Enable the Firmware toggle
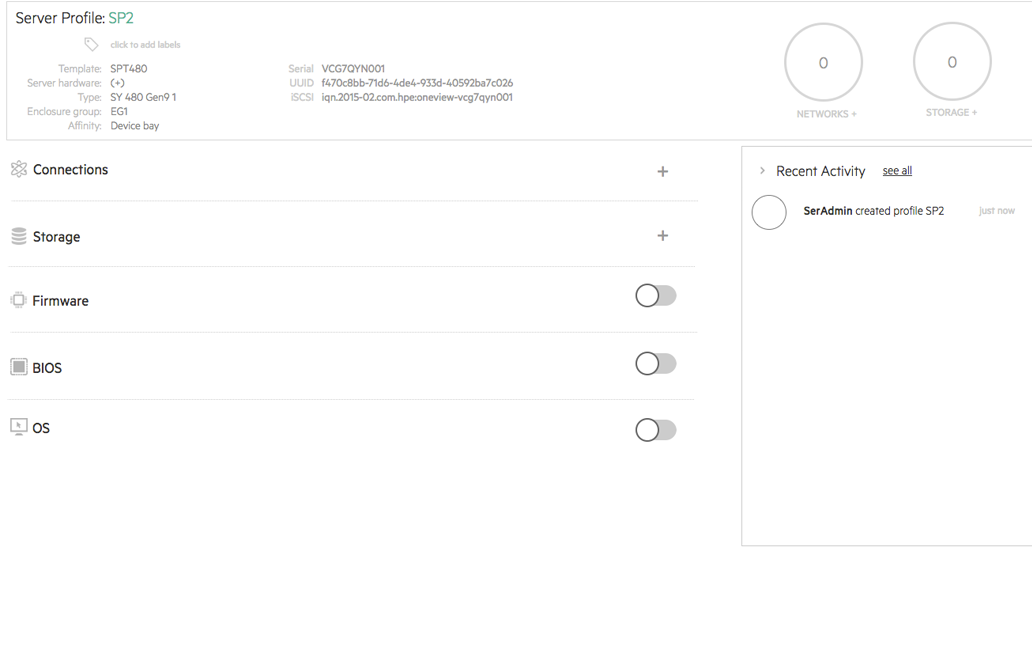The height and width of the screenshot is (651, 1032). tap(656, 296)
